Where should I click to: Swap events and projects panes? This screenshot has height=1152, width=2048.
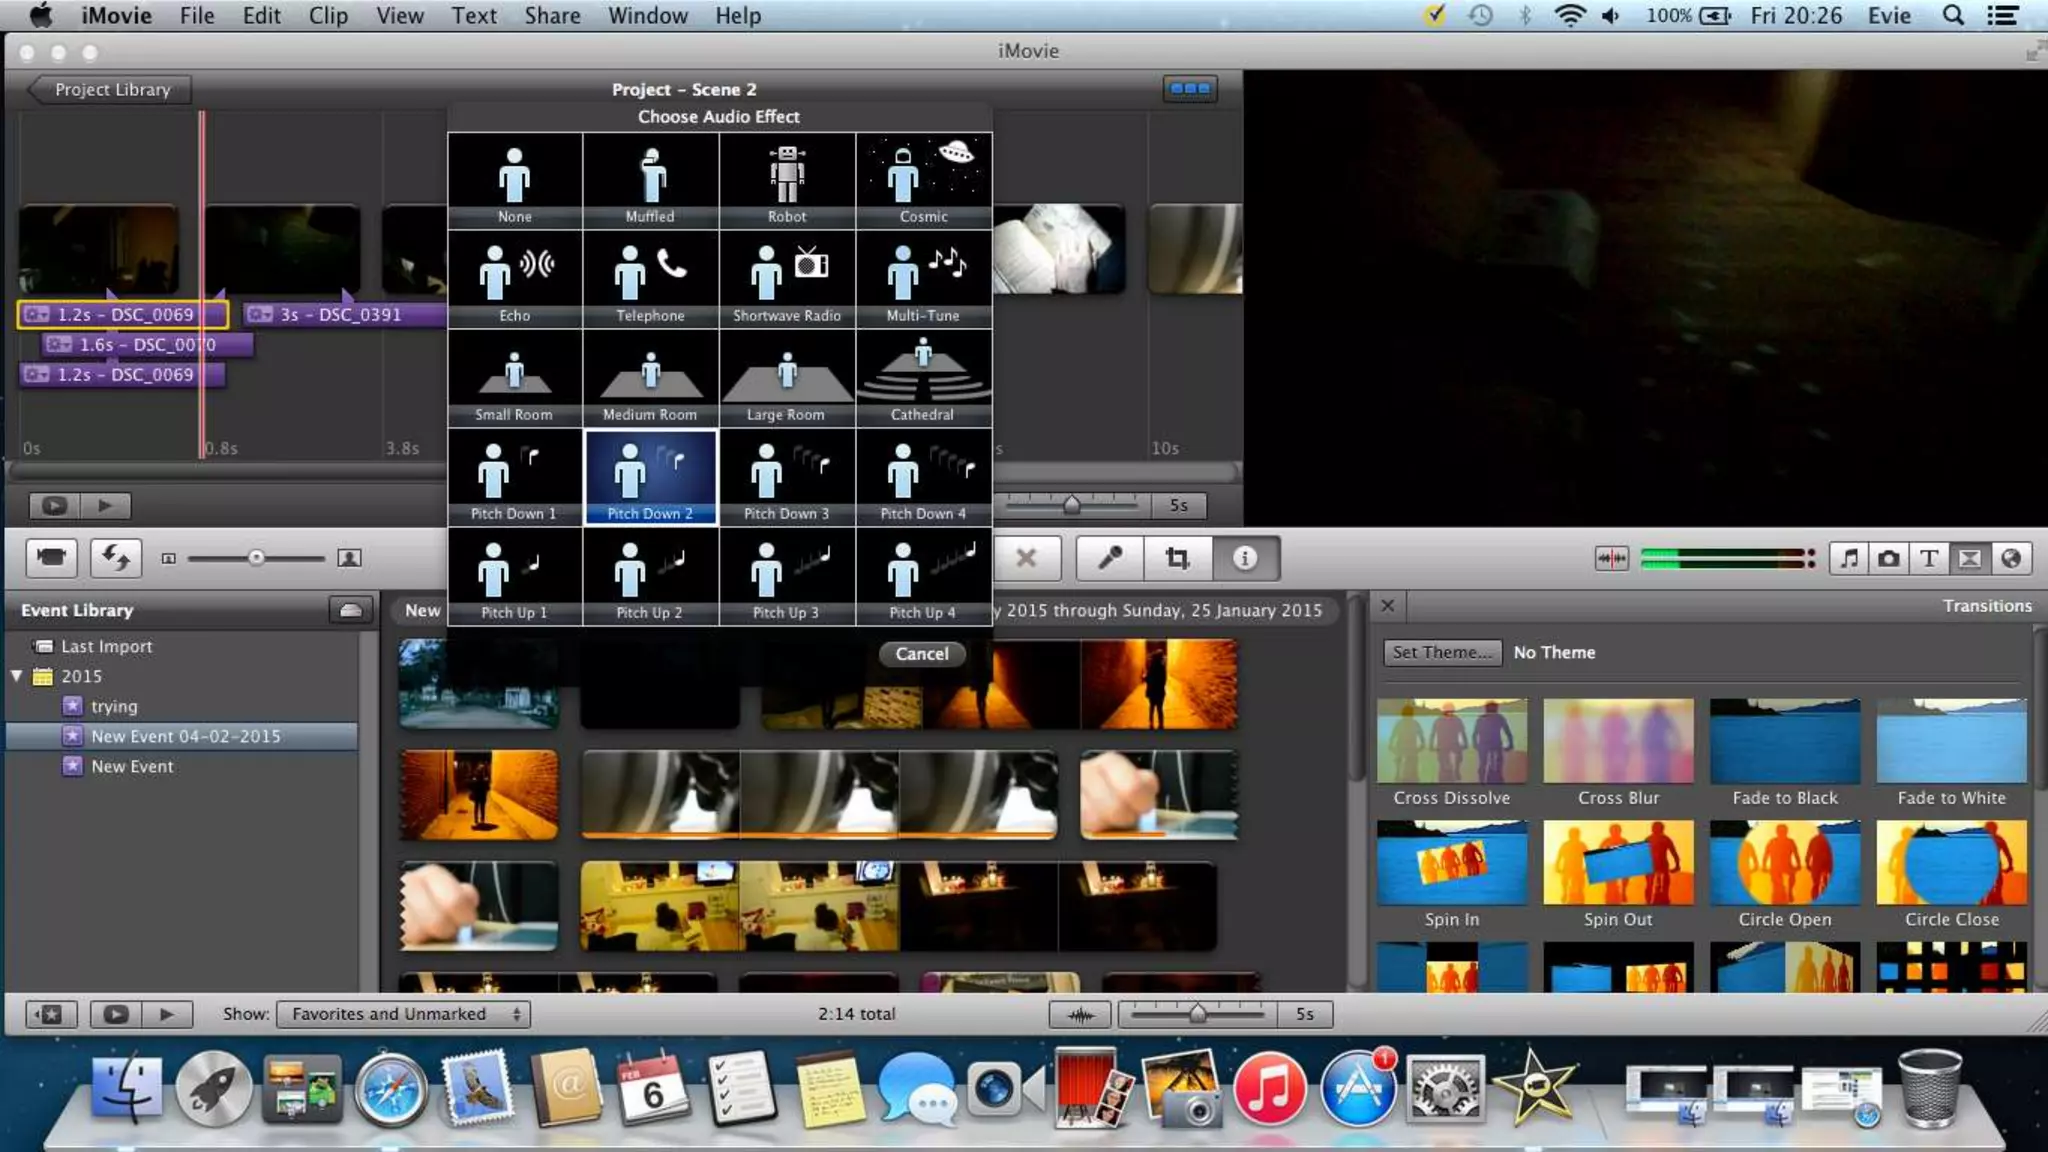(x=116, y=558)
